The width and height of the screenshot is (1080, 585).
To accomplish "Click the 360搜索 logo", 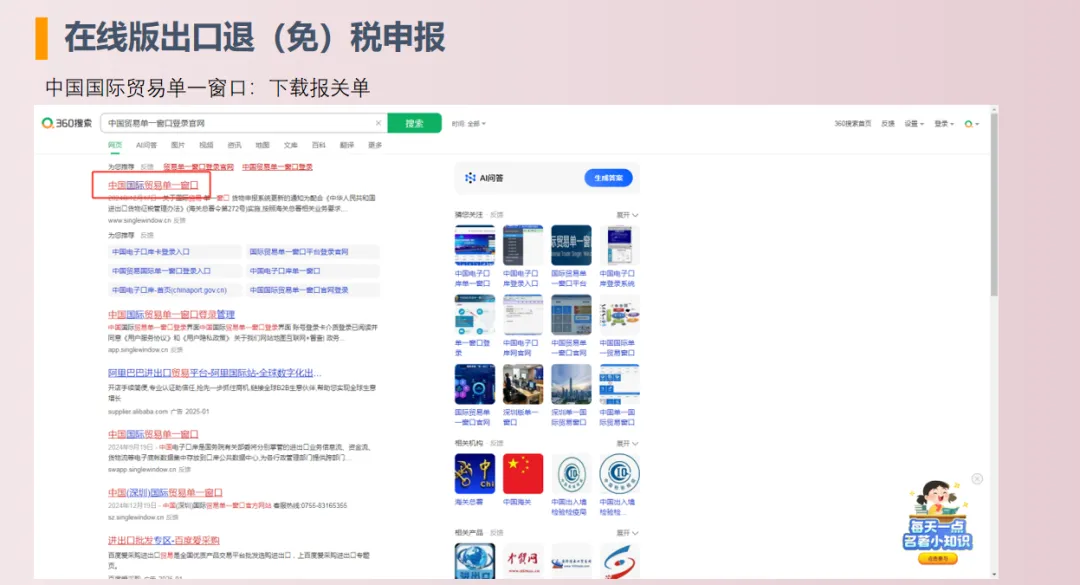I will tap(67, 123).
